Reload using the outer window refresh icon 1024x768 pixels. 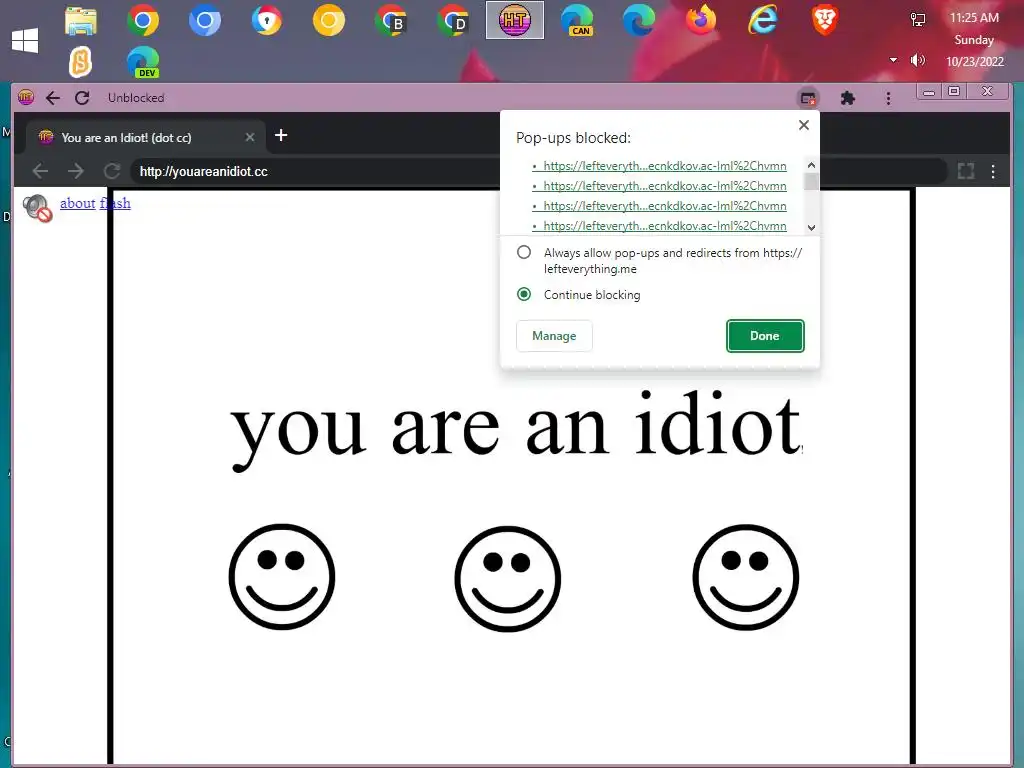[82, 98]
